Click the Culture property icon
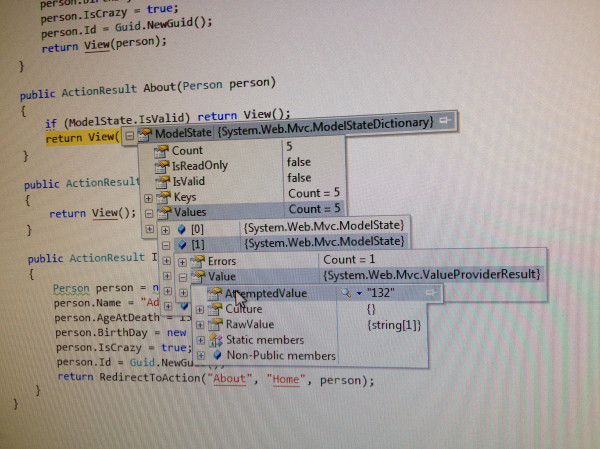The height and width of the screenshot is (449, 600). tap(215, 309)
